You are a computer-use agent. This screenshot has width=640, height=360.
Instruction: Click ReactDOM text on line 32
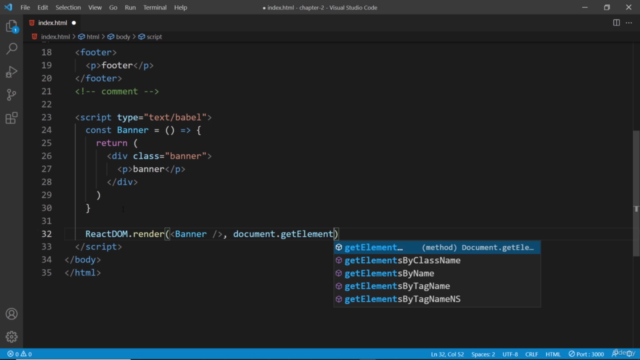click(107, 234)
